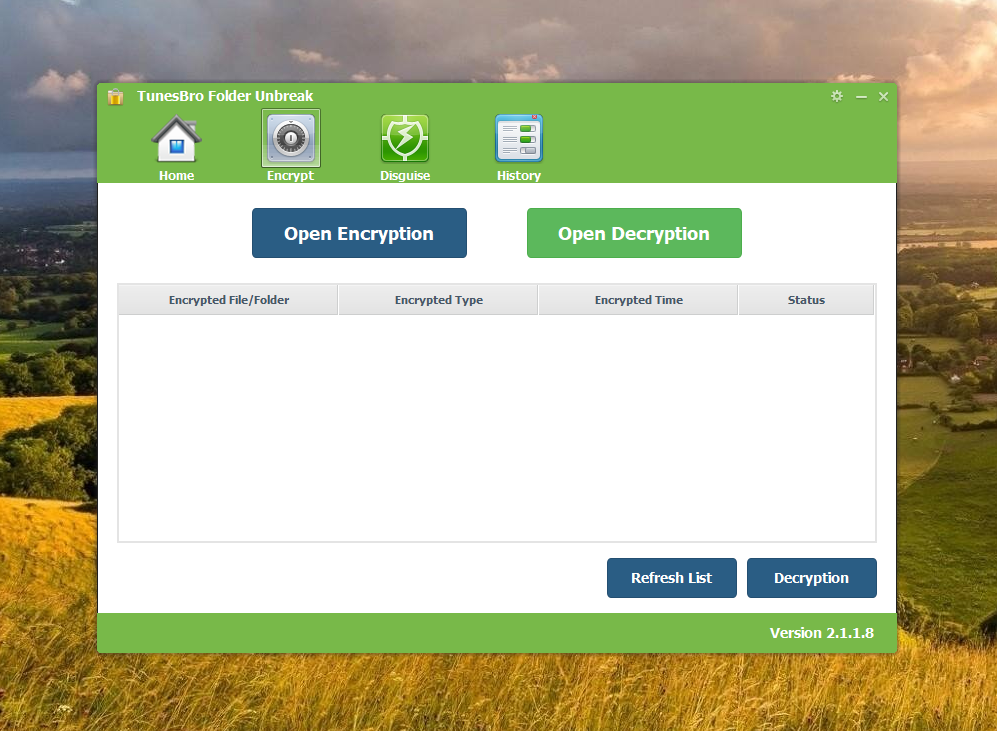This screenshot has width=997, height=731.
Task: Minimize the TunesBro Folder Unbreak window
Action: pyautogui.click(x=861, y=97)
